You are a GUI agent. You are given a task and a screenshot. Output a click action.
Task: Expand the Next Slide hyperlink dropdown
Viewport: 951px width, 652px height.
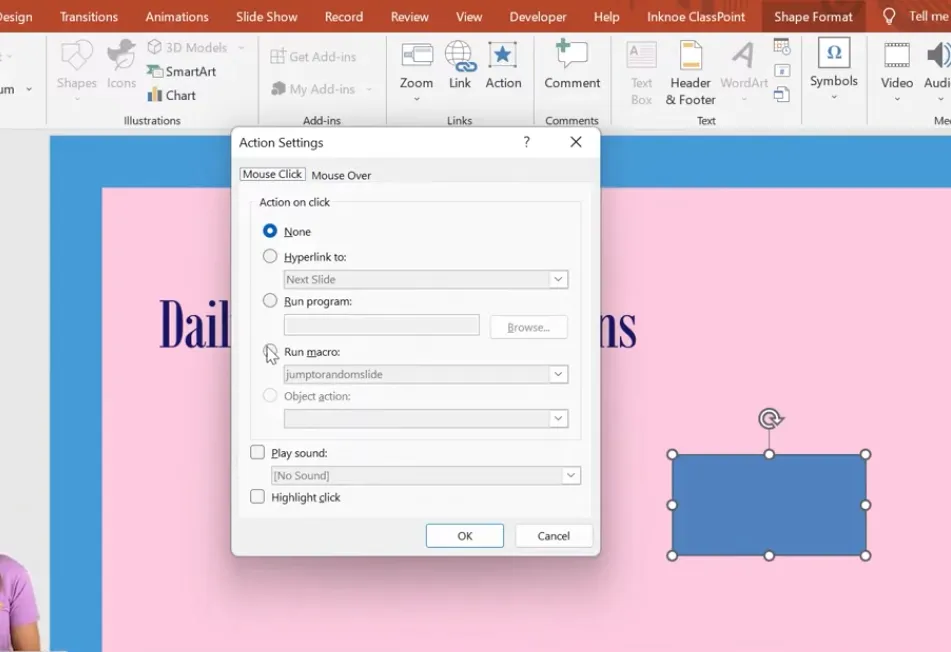[558, 280]
